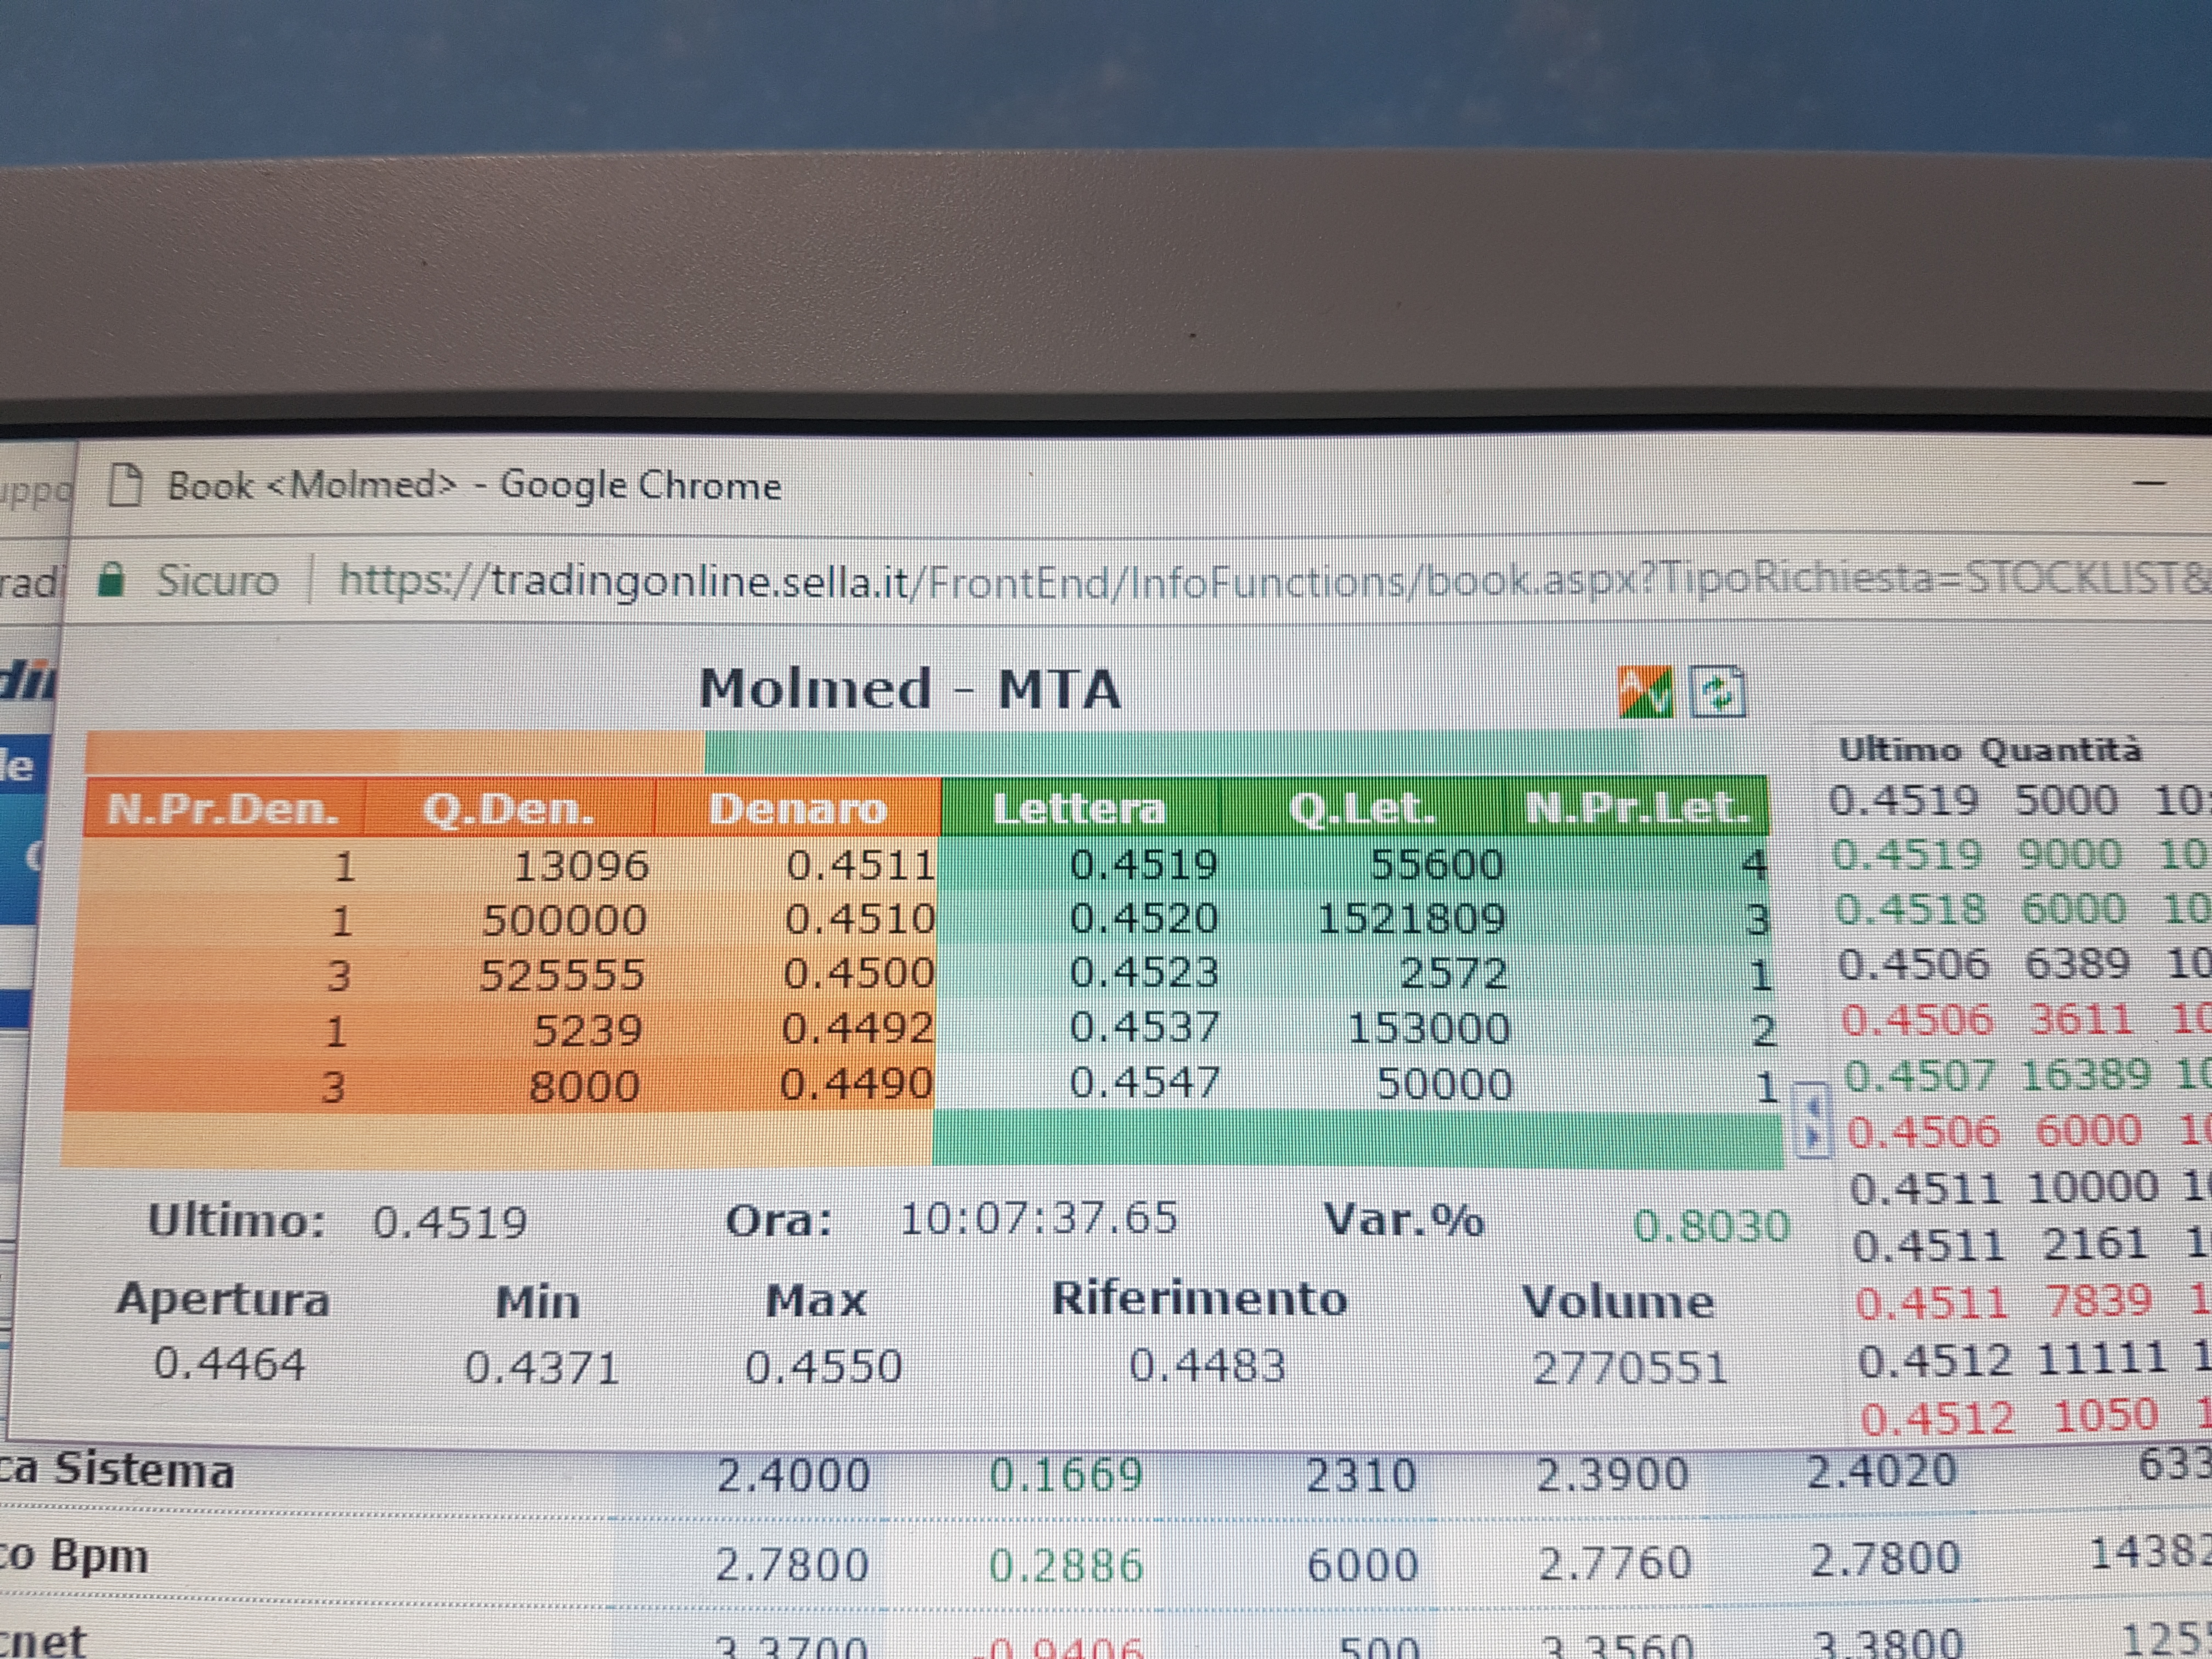Image resolution: width=2212 pixels, height=1659 pixels.
Task: Click value 2.7760 in background stock list
Action: [1615, 1563]
